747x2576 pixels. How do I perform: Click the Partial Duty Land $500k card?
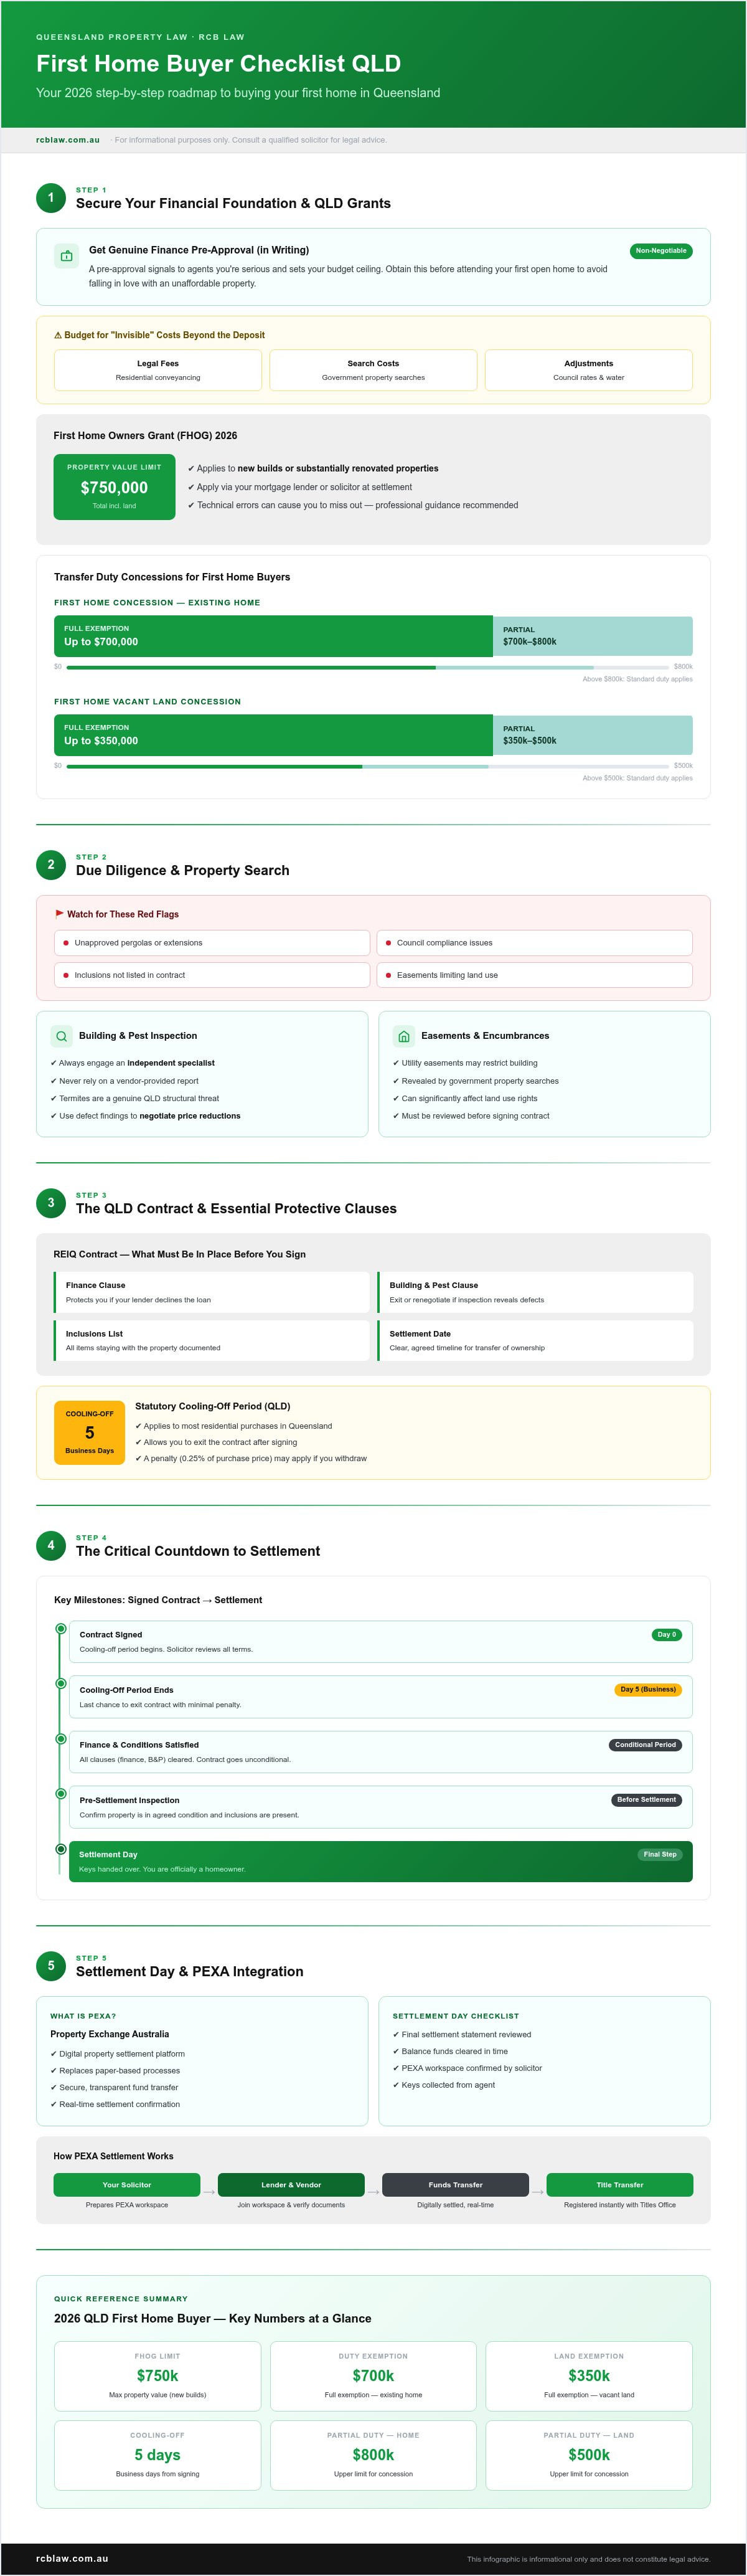(x=589, y=2455)
